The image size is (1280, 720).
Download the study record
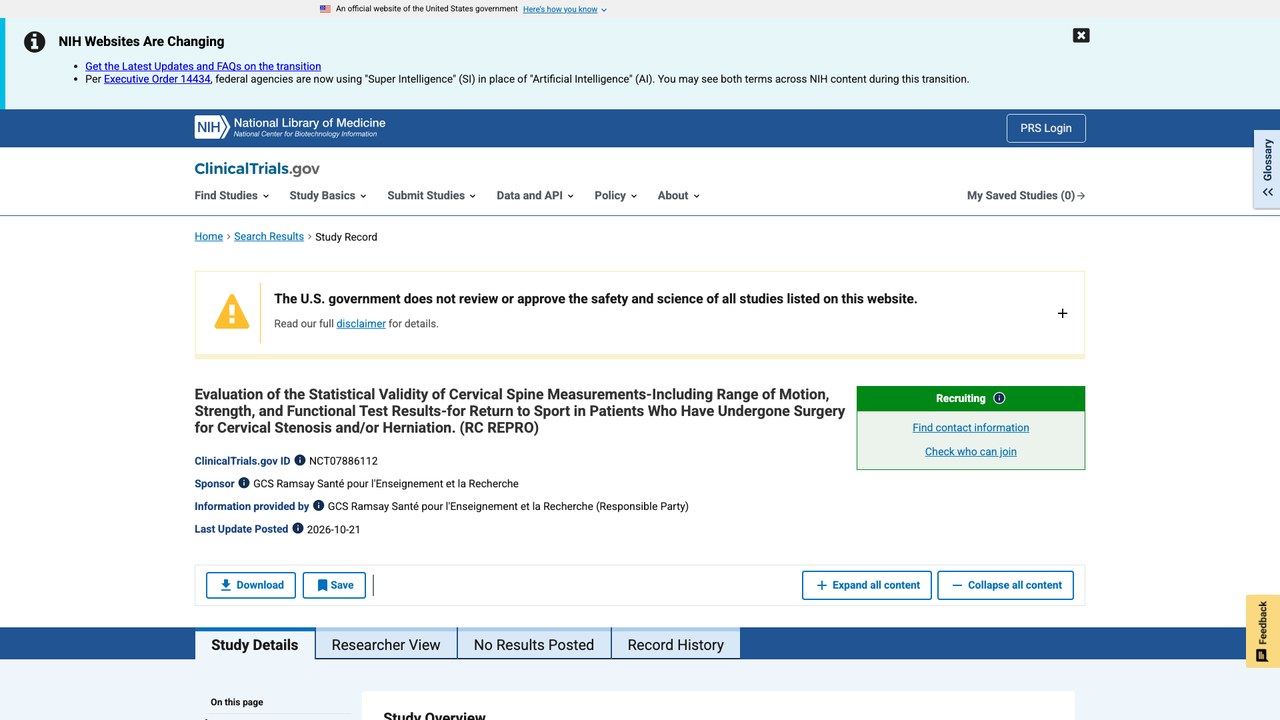(251, 585)
